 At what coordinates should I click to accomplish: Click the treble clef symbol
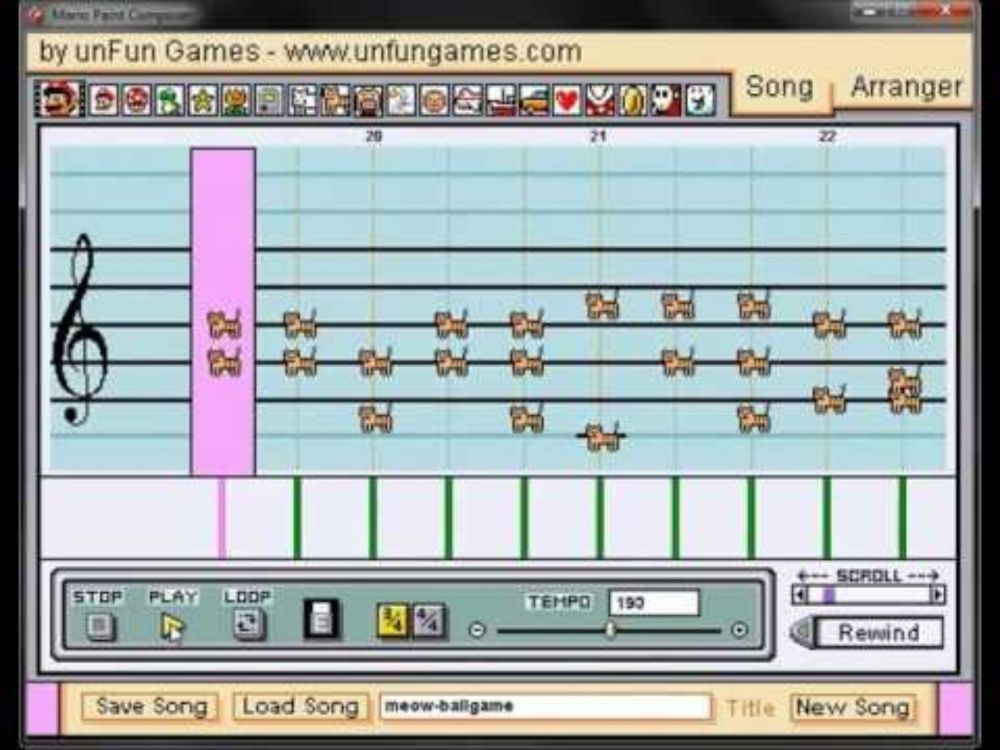[x=81, y=328]
